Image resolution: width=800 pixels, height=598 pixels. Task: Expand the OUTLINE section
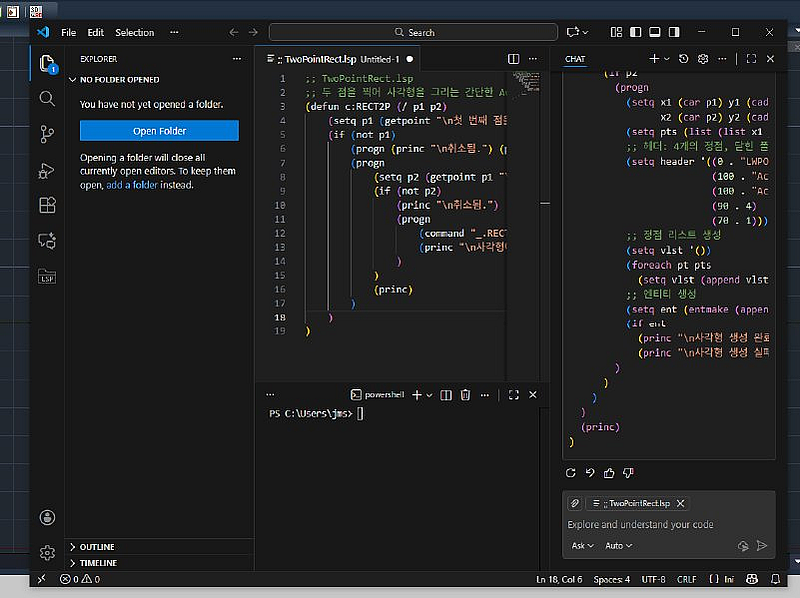(97, 547)
